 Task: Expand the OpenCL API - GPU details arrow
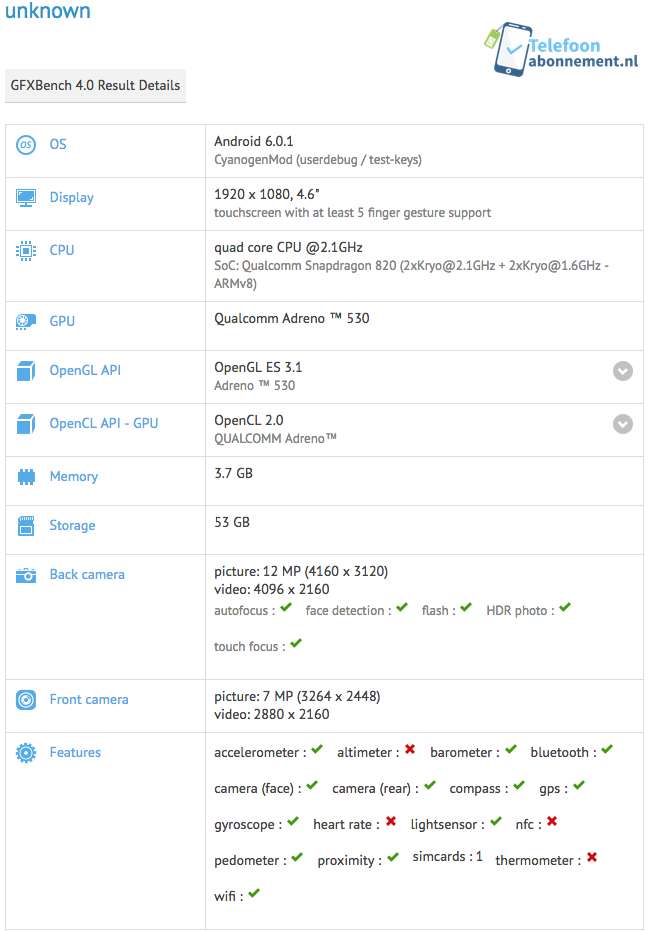coord(623,424)
